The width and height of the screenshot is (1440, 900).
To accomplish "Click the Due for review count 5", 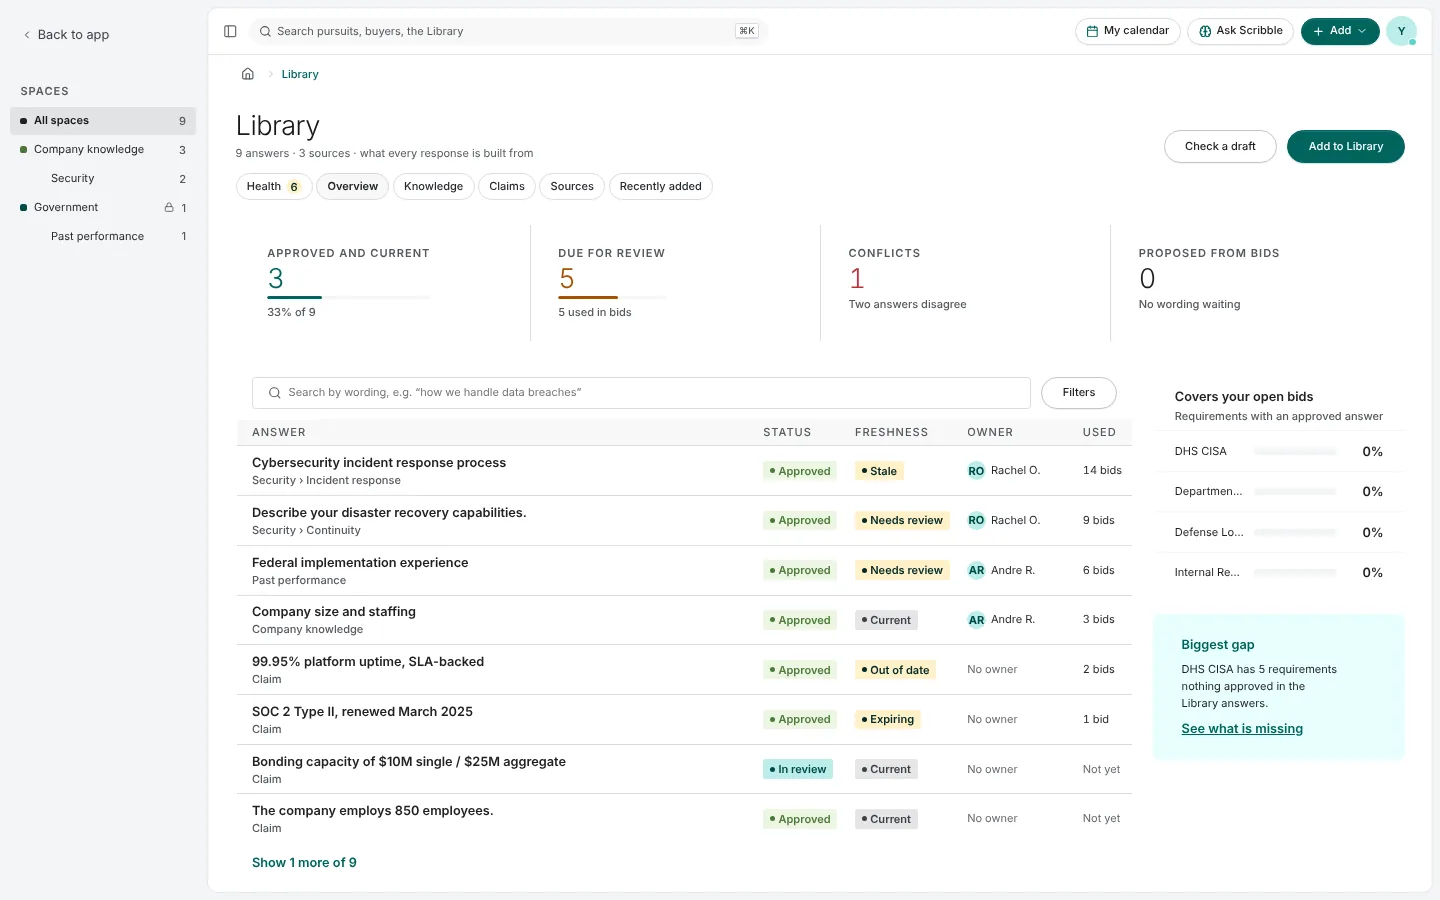I will [567, 278].
